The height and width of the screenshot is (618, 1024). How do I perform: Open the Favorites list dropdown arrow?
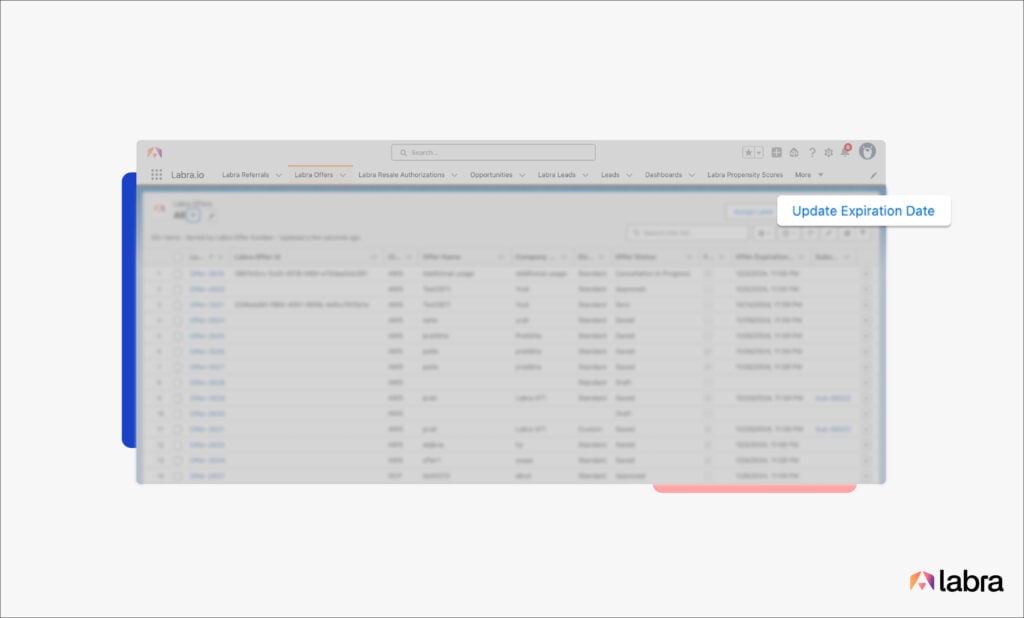pos(759,152)
